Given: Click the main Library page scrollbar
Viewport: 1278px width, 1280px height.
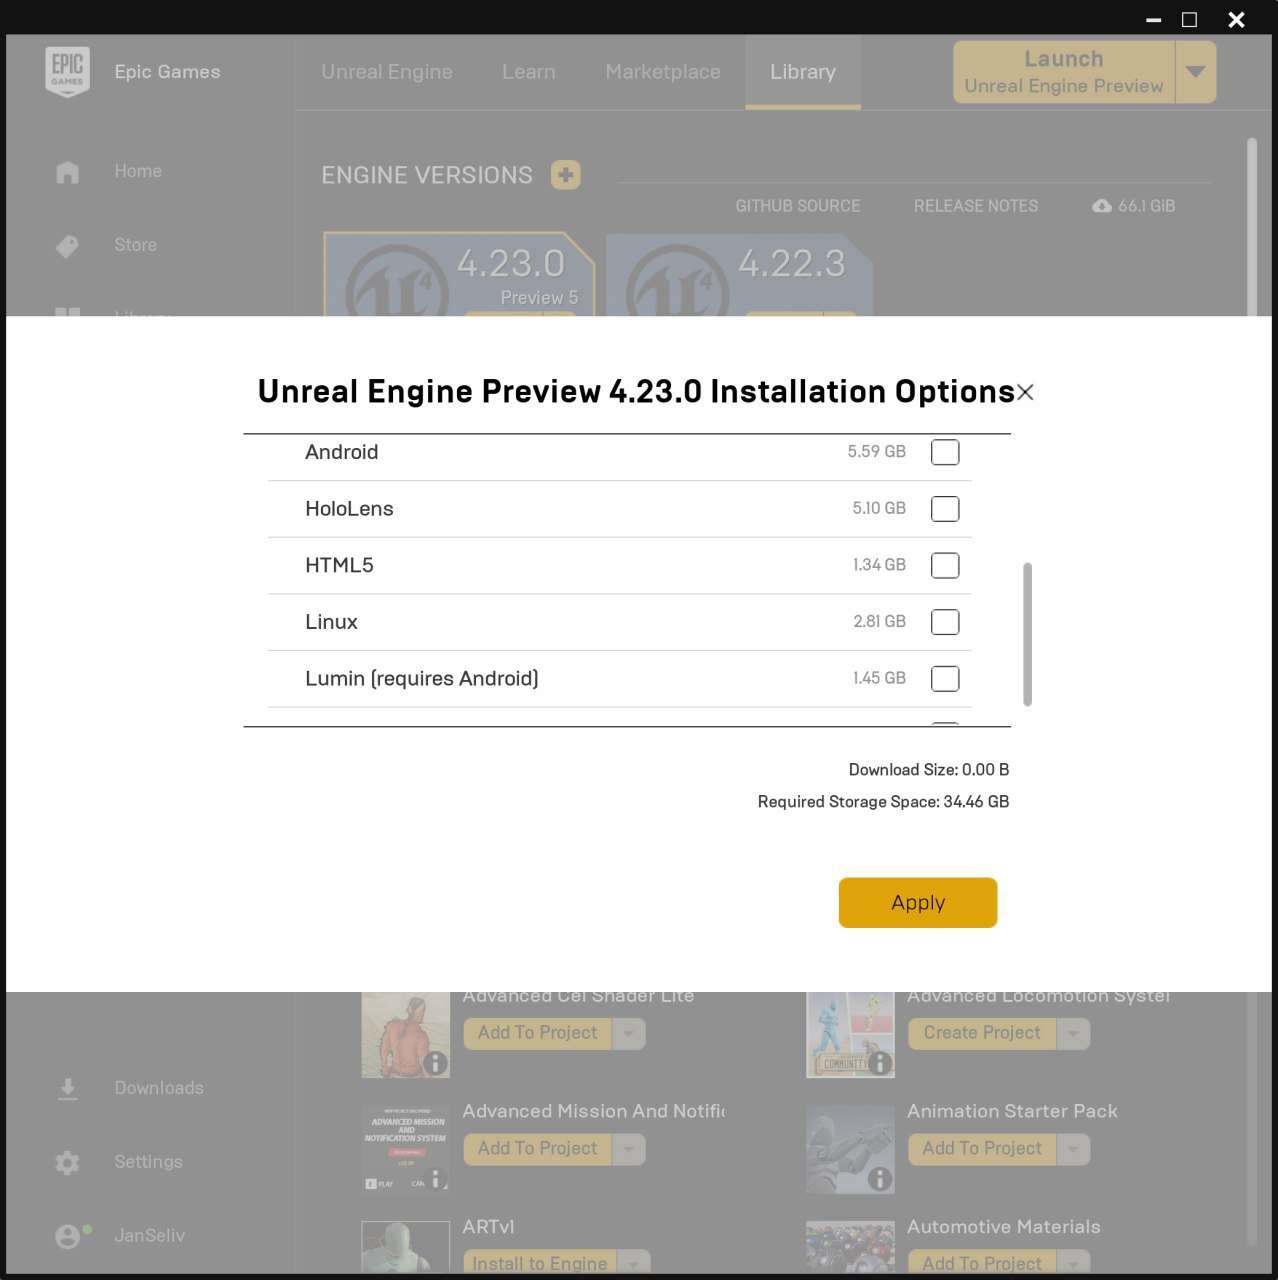Looking at the screenshot, I should pyautogui.click(x=1251, y=228).
